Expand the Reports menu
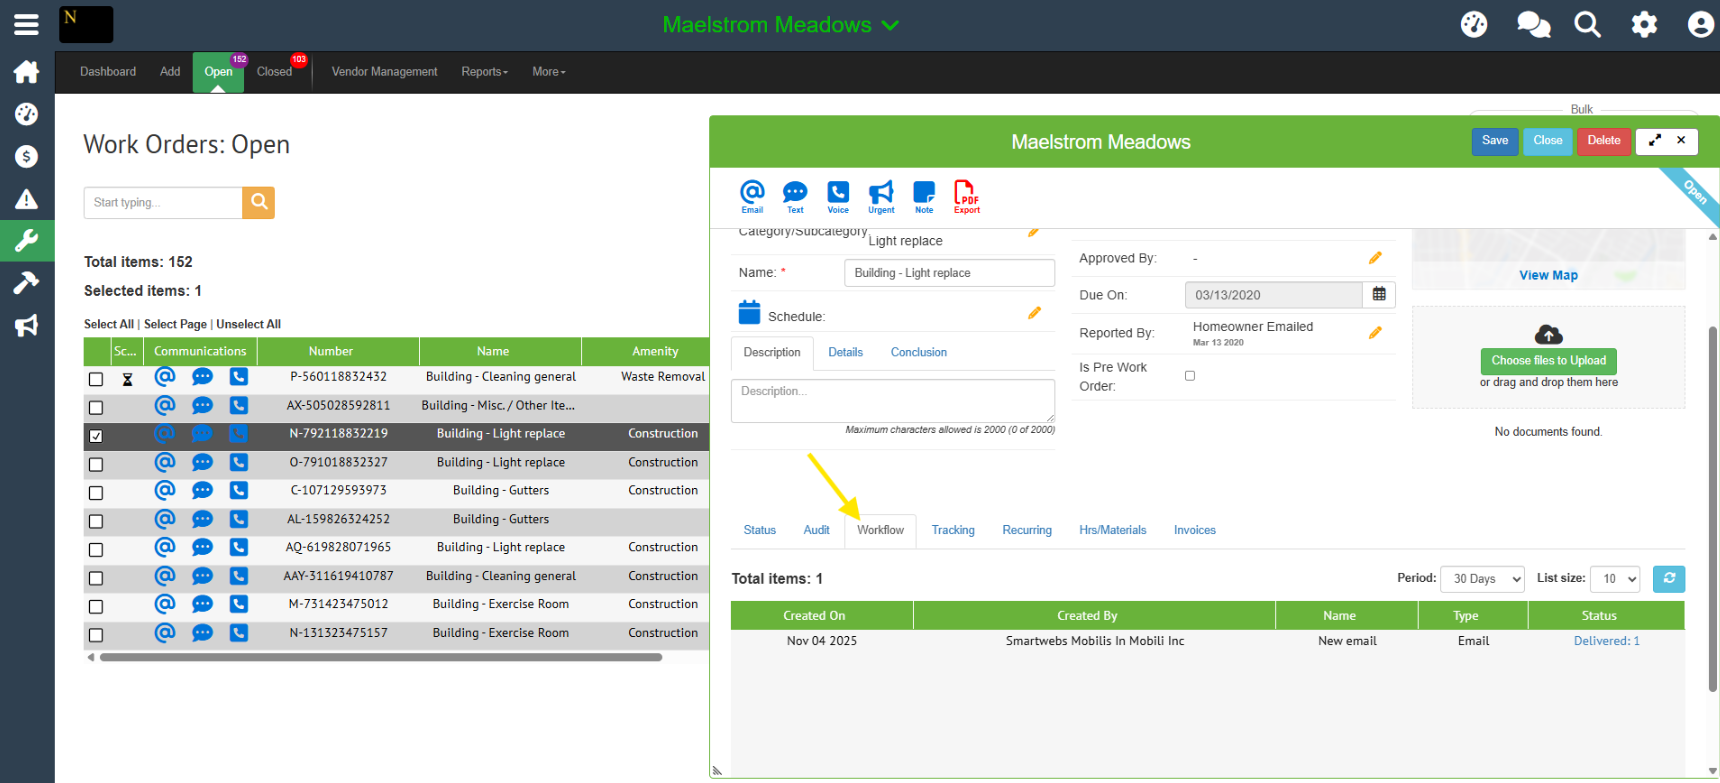Screen dimensions: 1720x783 pyautogui.click(x=484, y=72)
